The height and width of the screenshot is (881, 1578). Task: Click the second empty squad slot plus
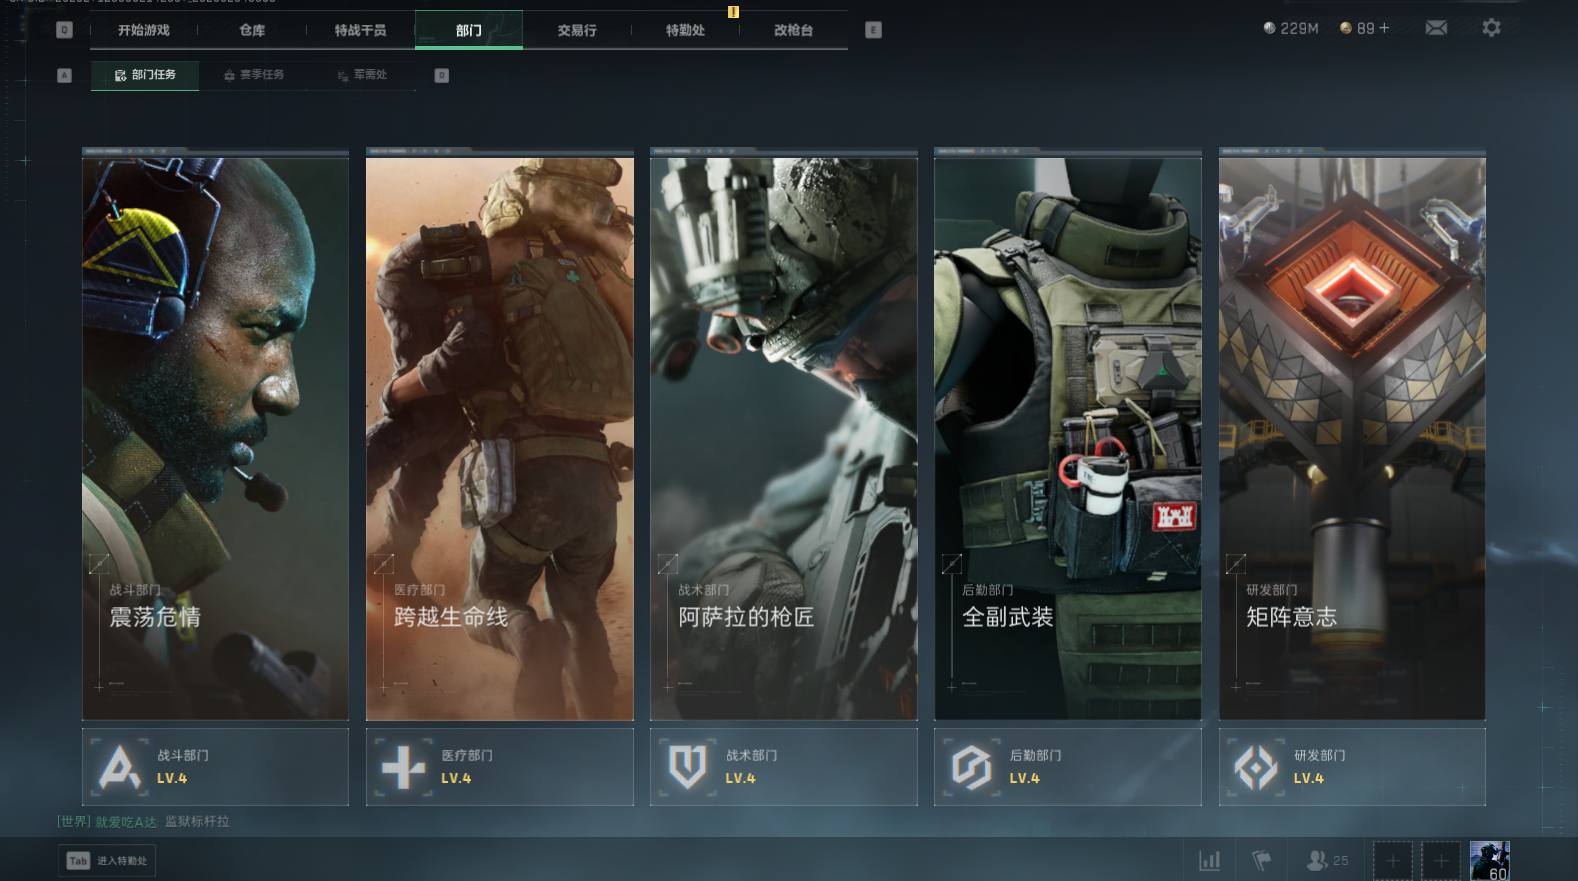(1441, 860)
